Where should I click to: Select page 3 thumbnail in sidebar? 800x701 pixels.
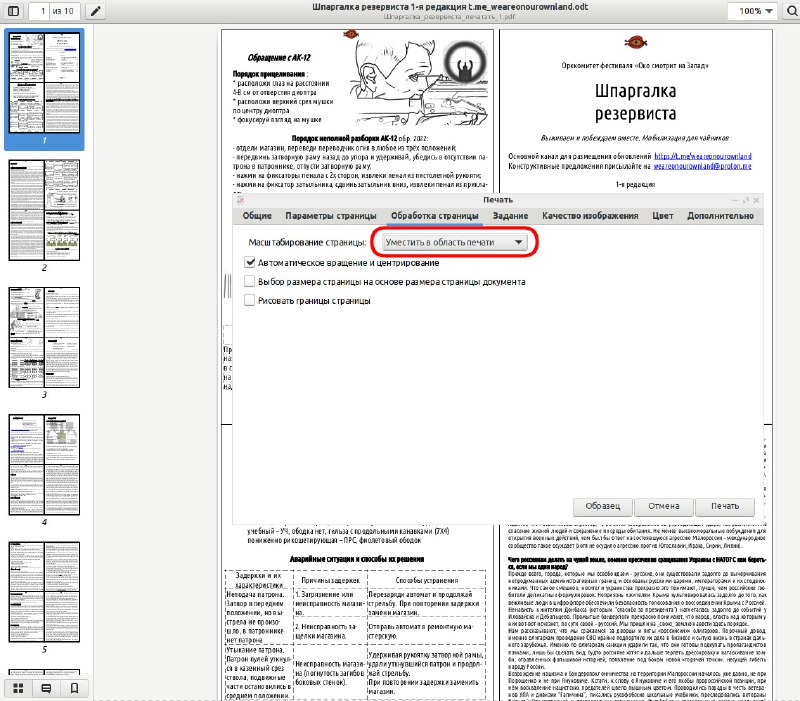click(44, 337)
